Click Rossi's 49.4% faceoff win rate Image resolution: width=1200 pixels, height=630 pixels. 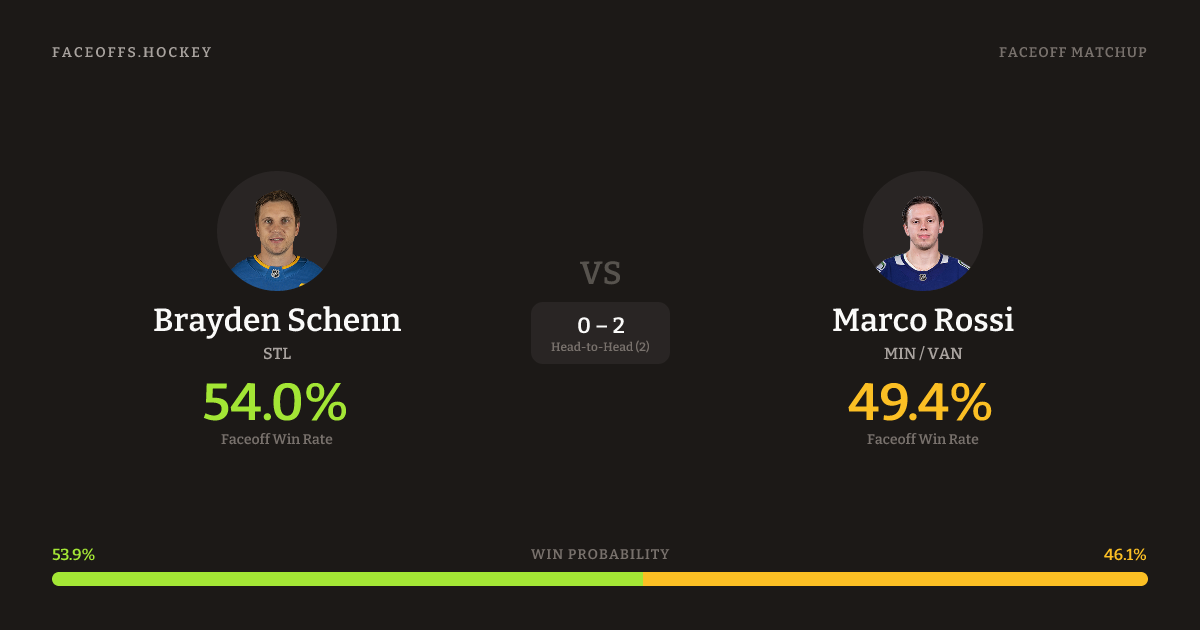(x=920, y=402)
